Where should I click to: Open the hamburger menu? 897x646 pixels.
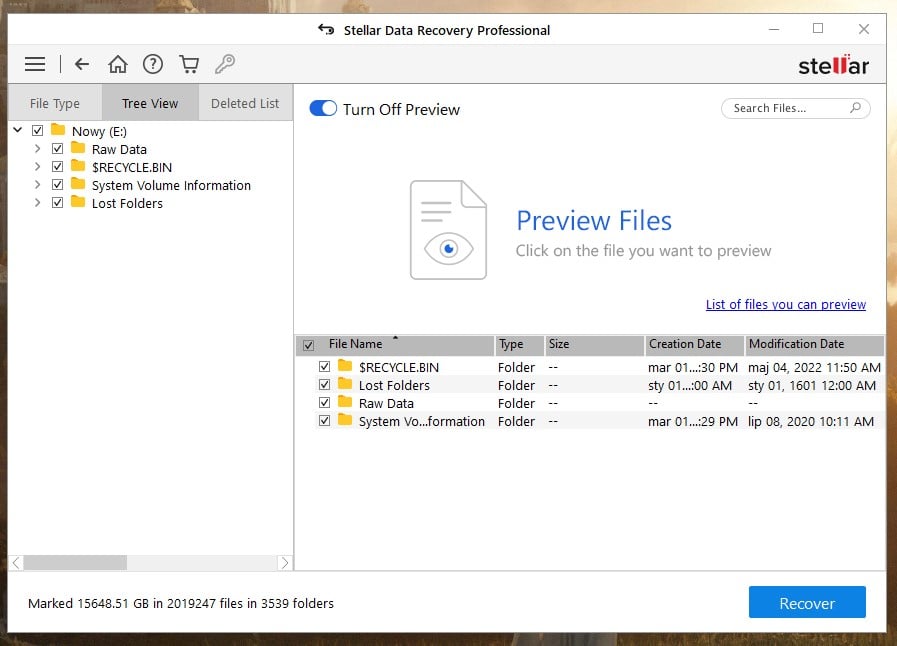[35, 64]
